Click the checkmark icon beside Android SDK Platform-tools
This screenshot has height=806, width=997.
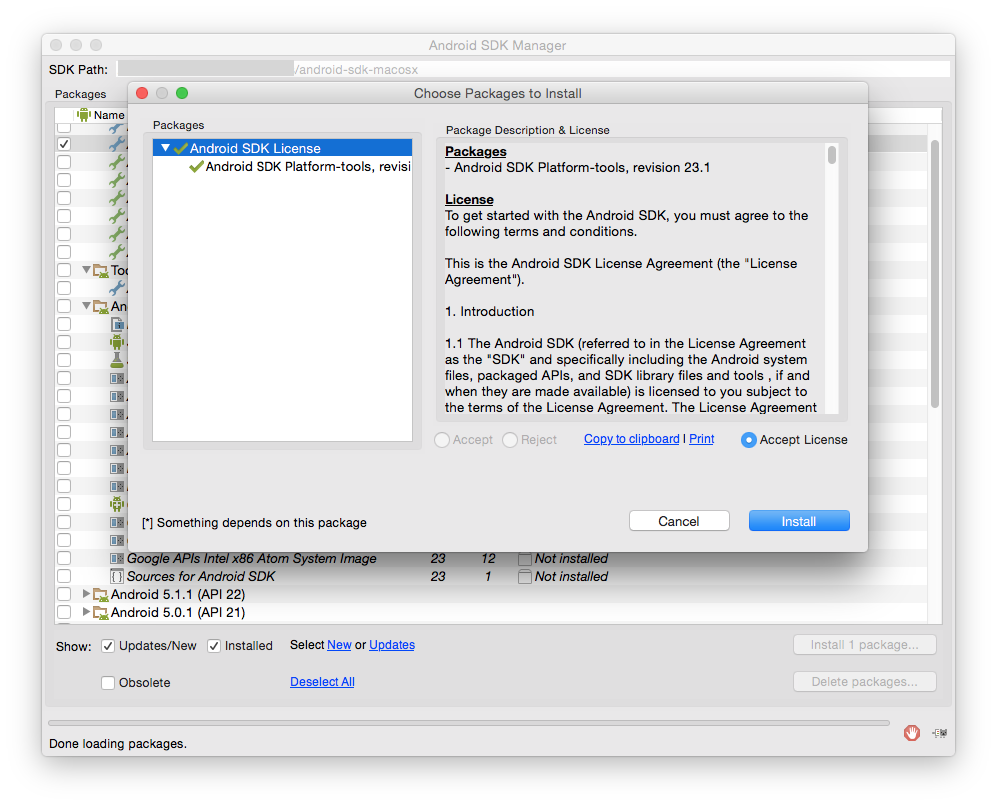(x=196, y=167)
